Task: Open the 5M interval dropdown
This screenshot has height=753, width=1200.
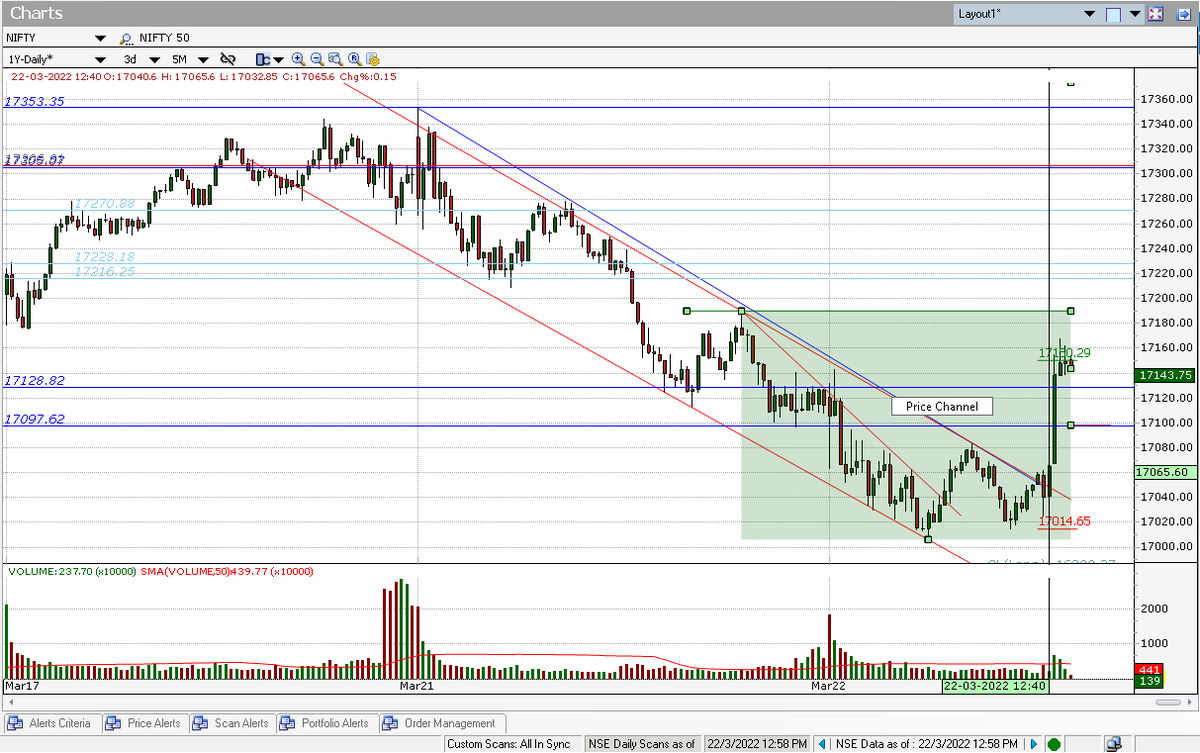Action: tap(205, 59)
